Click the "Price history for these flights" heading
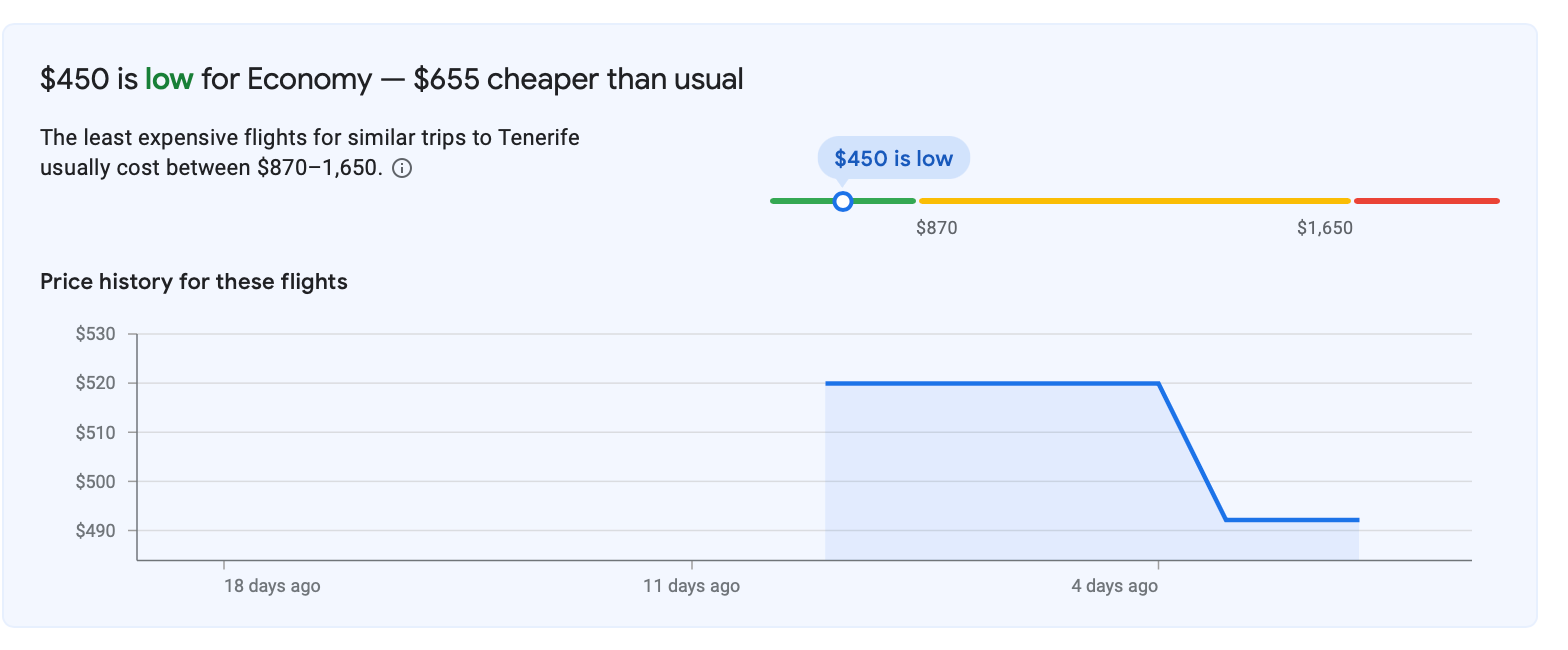 pos(194,282)
